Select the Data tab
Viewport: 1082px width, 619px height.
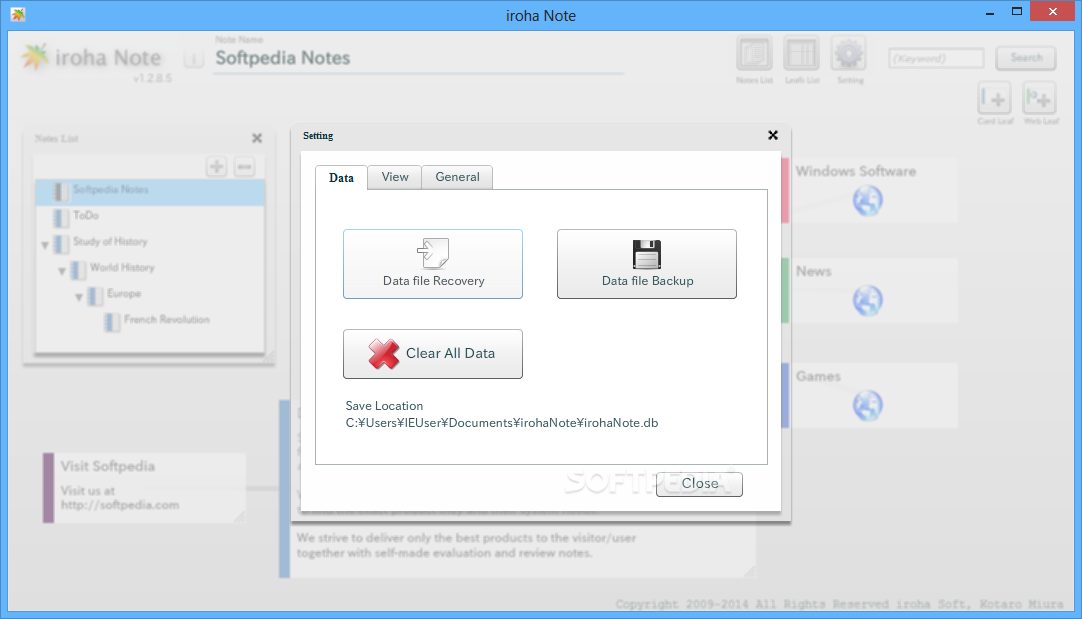pos(341,178)
